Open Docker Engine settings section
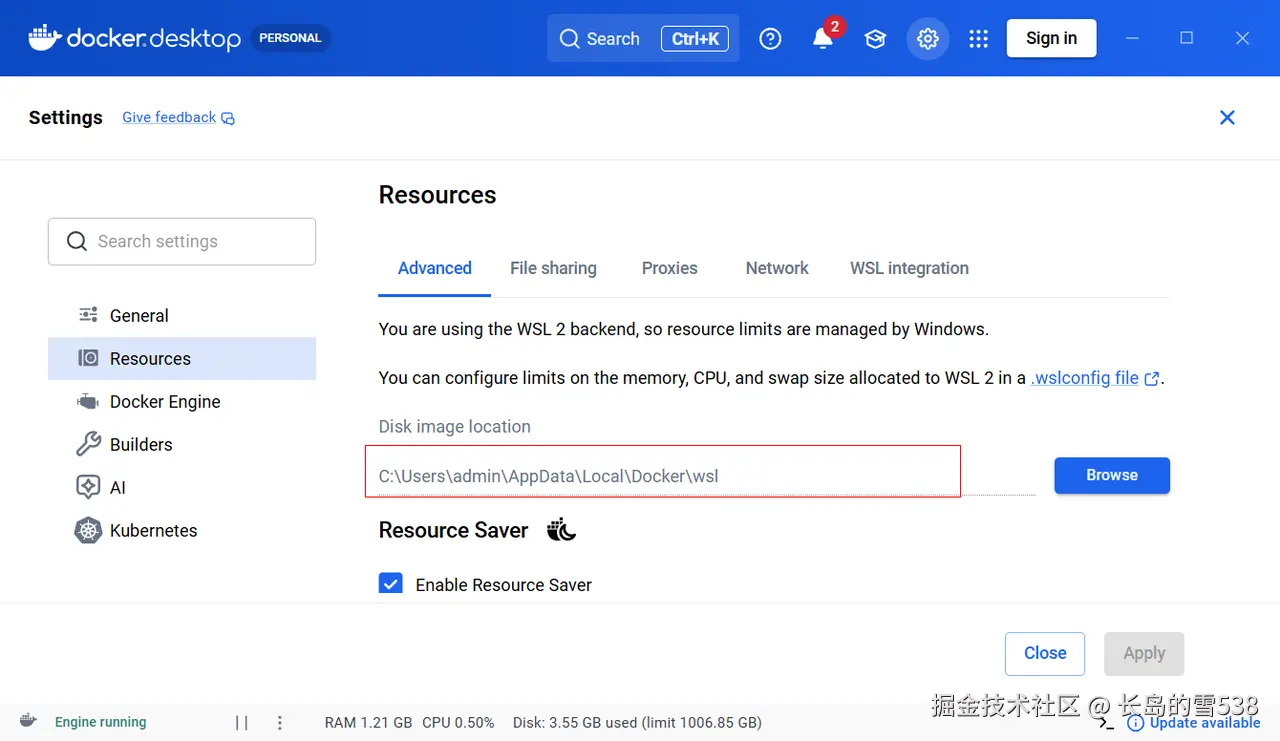This screenshot has width=1280, height=741. pos(182,401)
